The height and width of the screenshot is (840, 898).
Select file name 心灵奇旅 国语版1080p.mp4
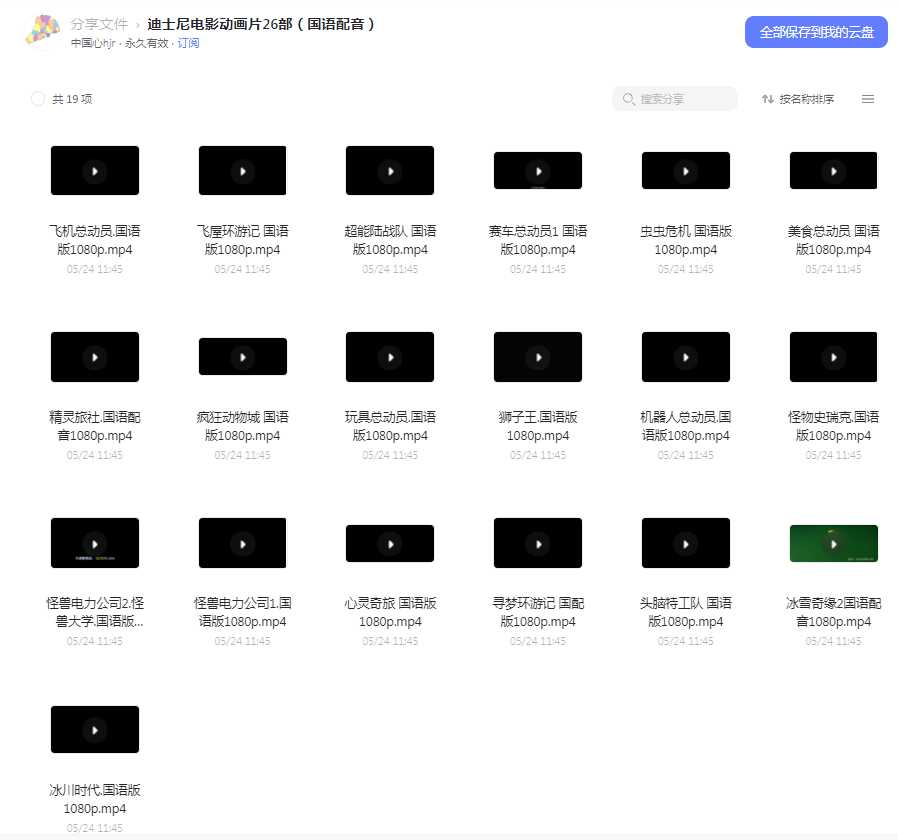tap(390, 612)
